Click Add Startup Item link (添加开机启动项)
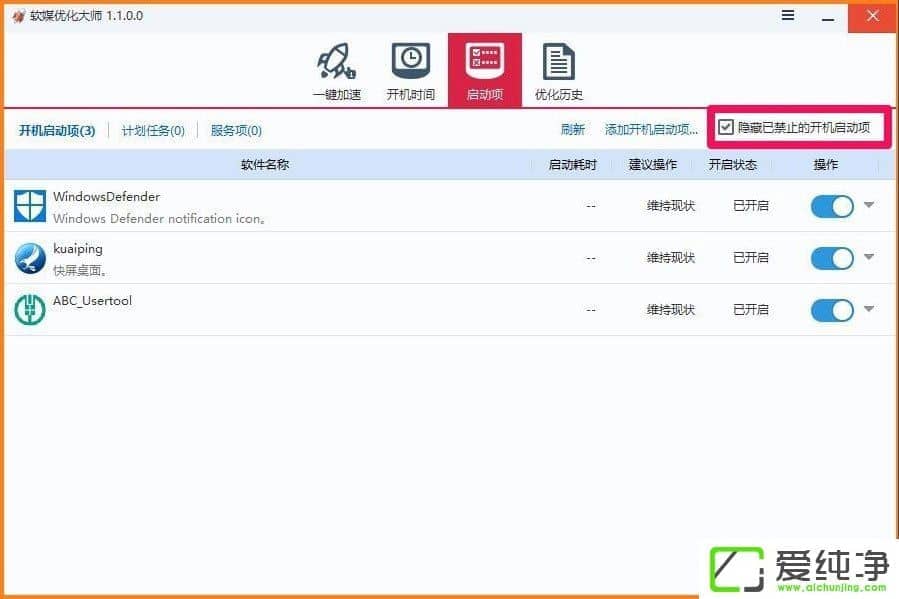Image resolution: width=899 pixels, height=599 pixels. (x=651, y=130)
